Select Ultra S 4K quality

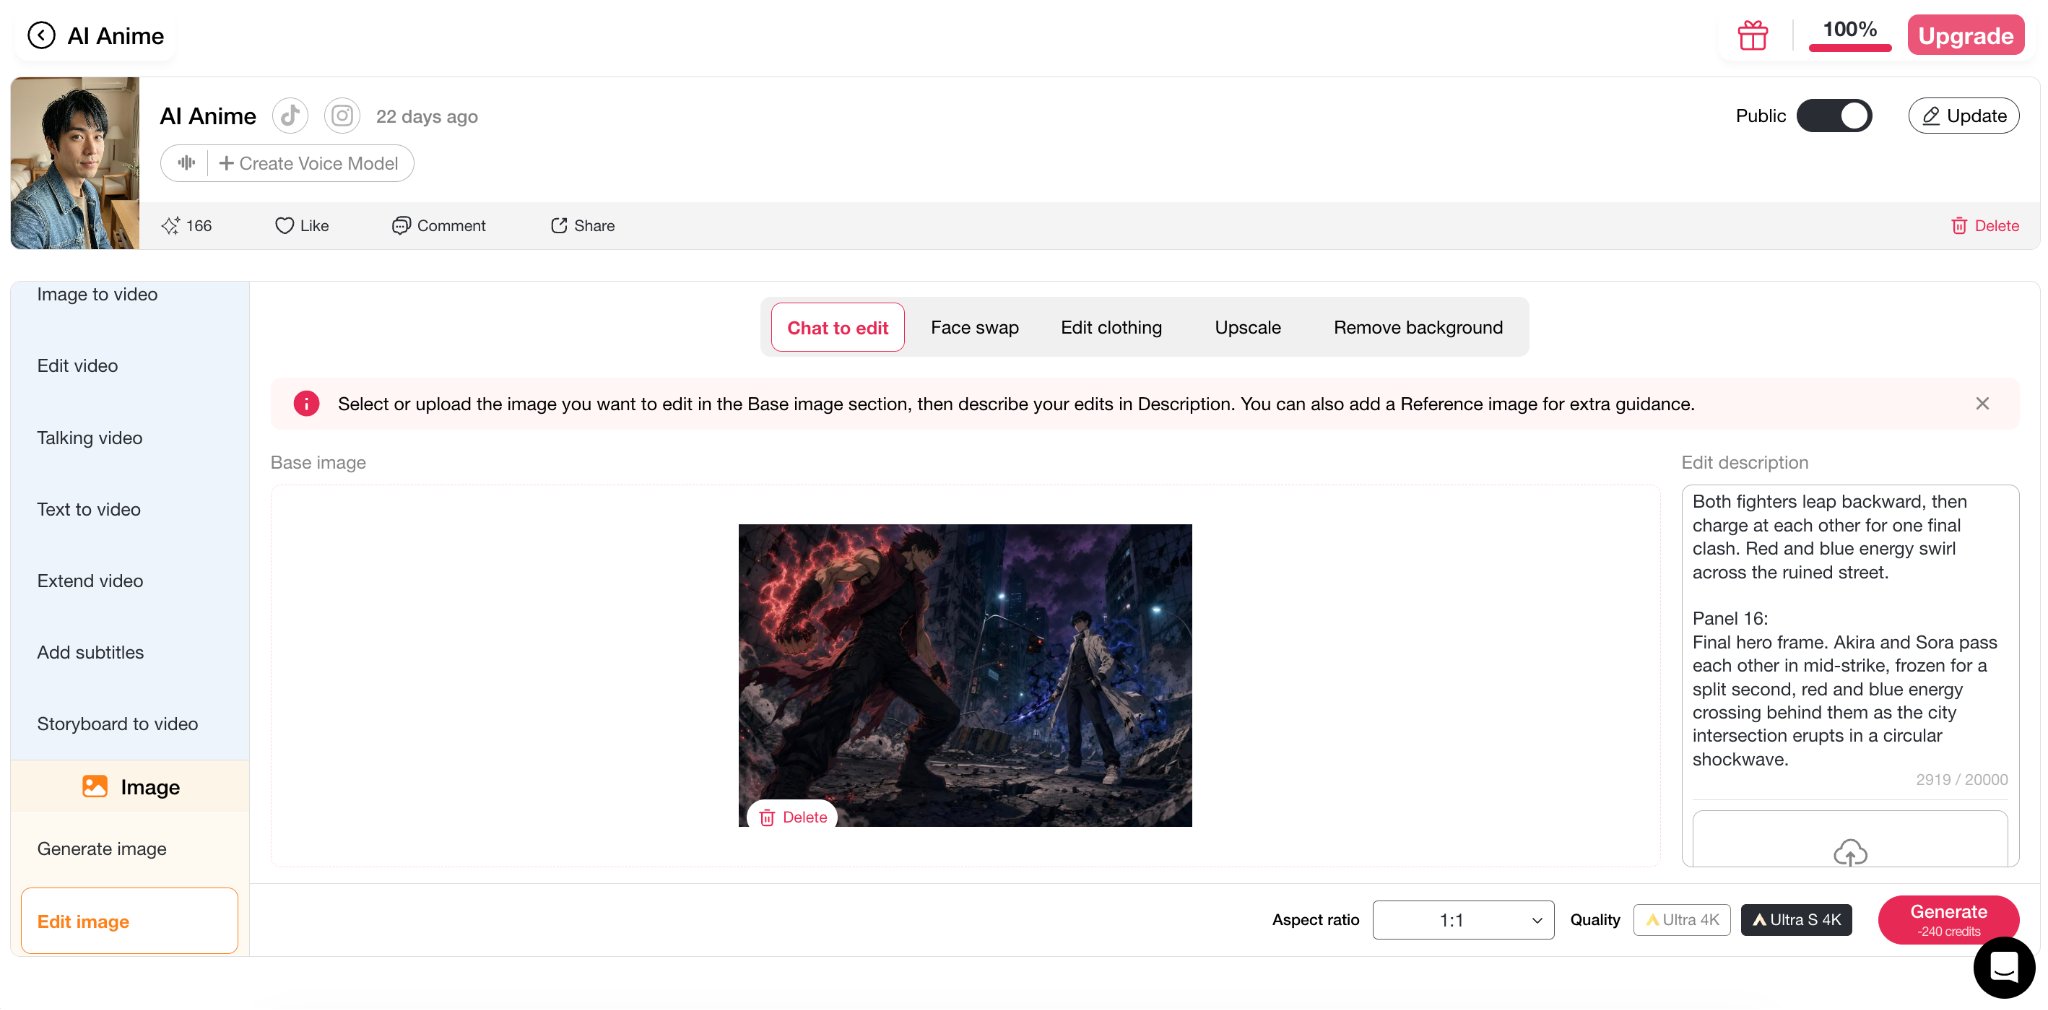(x=1796, y=920)
